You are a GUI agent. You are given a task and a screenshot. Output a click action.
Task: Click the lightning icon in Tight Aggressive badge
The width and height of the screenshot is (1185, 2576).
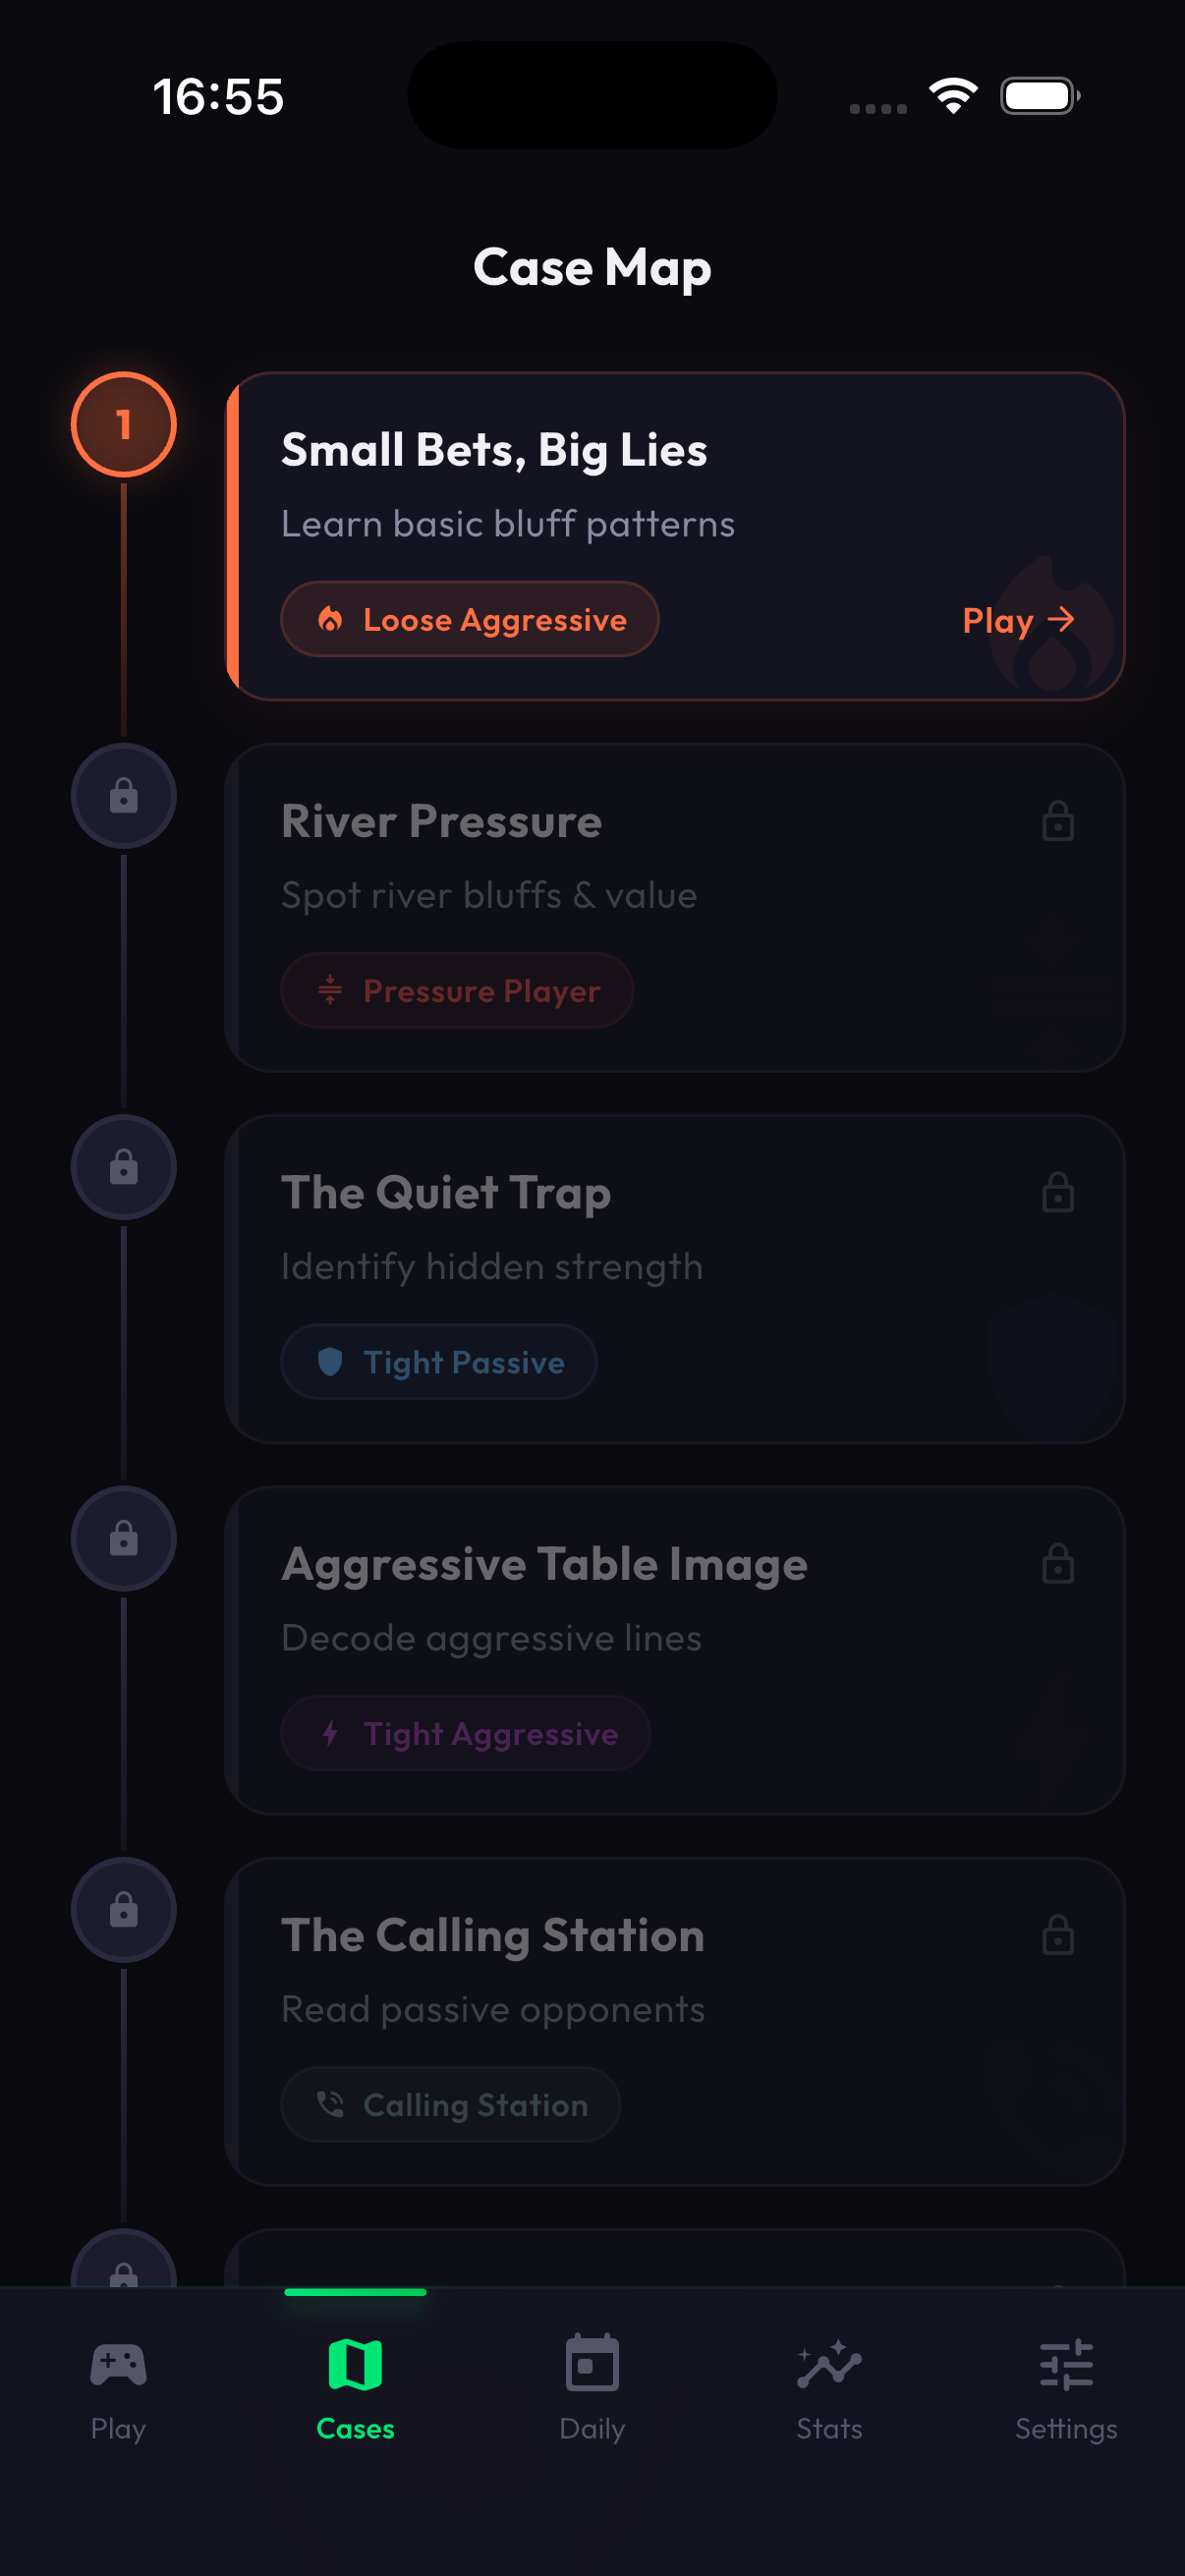332,1734
